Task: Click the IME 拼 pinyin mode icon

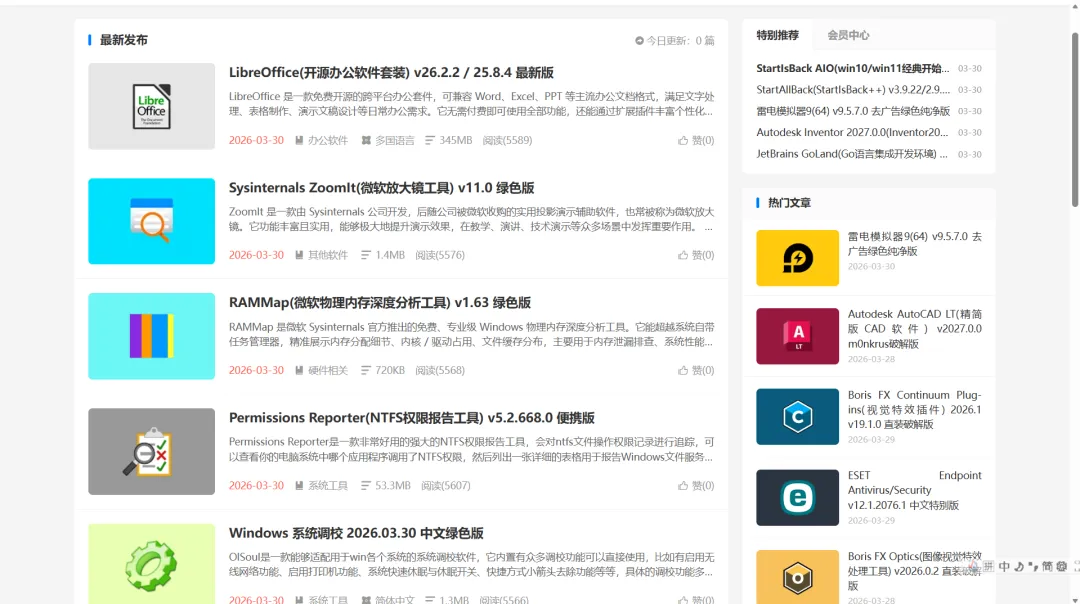Action: pos(988,566)
